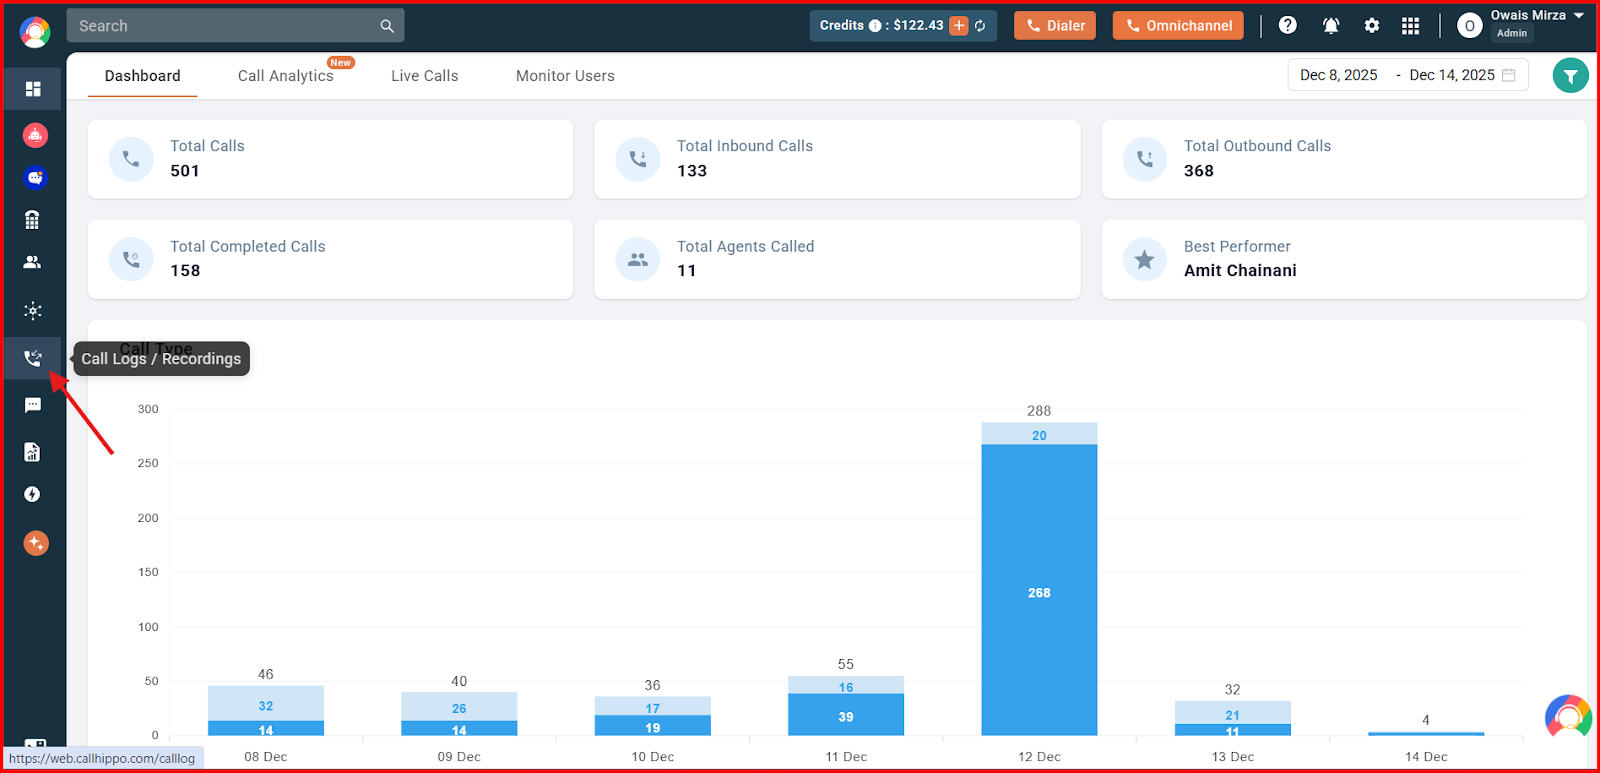
Task: Open the reports document sidebar icon
Action: pyautogui.click(x=33, y=452)
